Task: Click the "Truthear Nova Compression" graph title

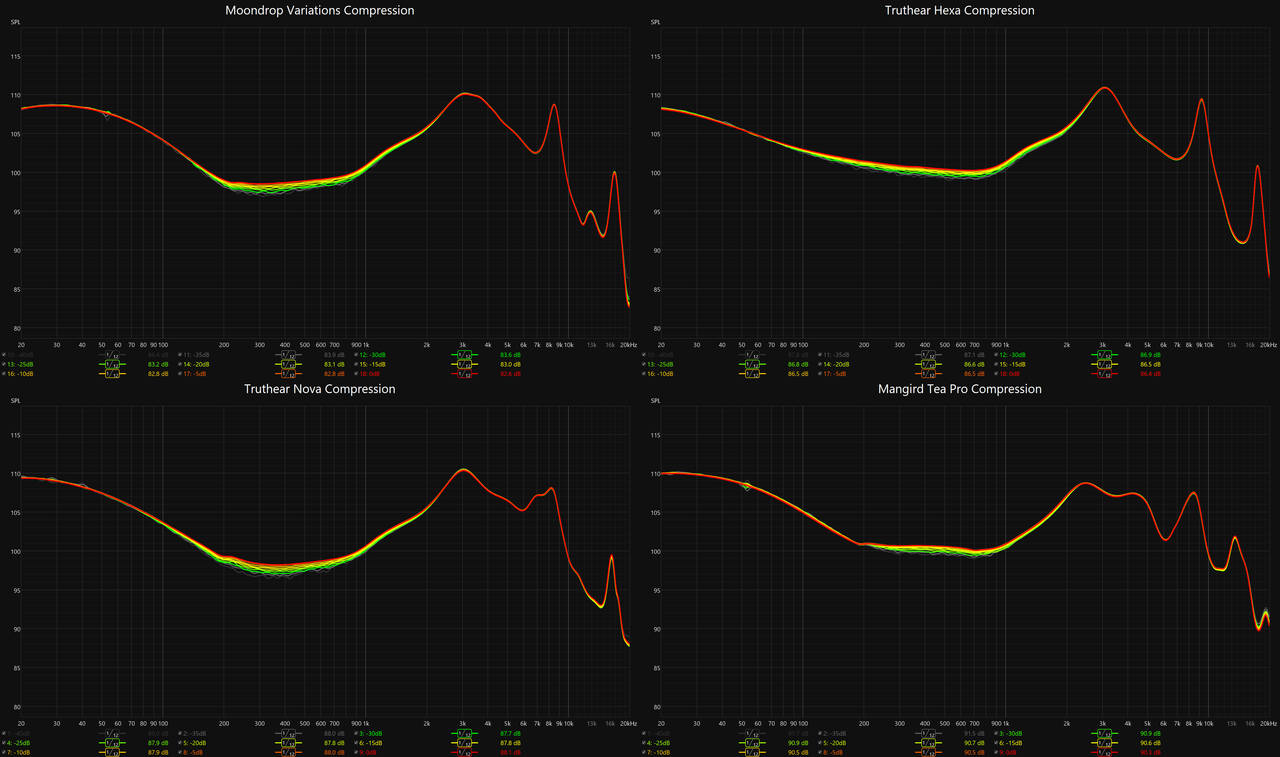Action: tap(320, 389)
